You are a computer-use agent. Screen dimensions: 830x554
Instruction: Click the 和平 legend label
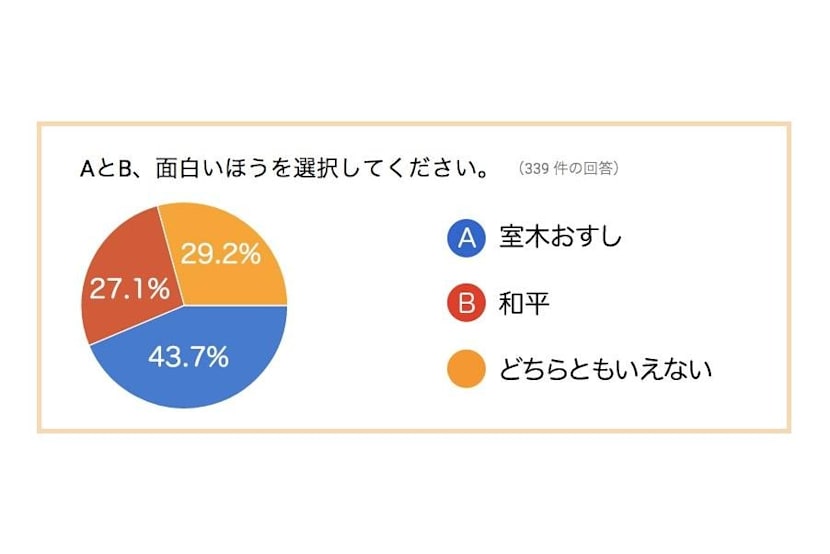coord(524,303)
